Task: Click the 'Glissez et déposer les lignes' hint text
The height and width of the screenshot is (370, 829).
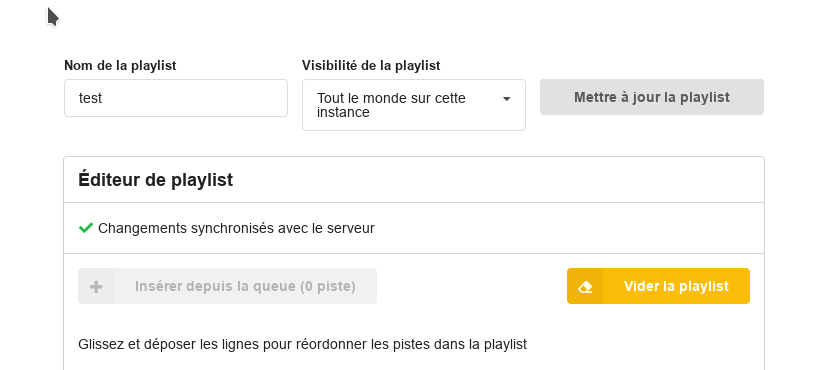Action: coord(303,345)
